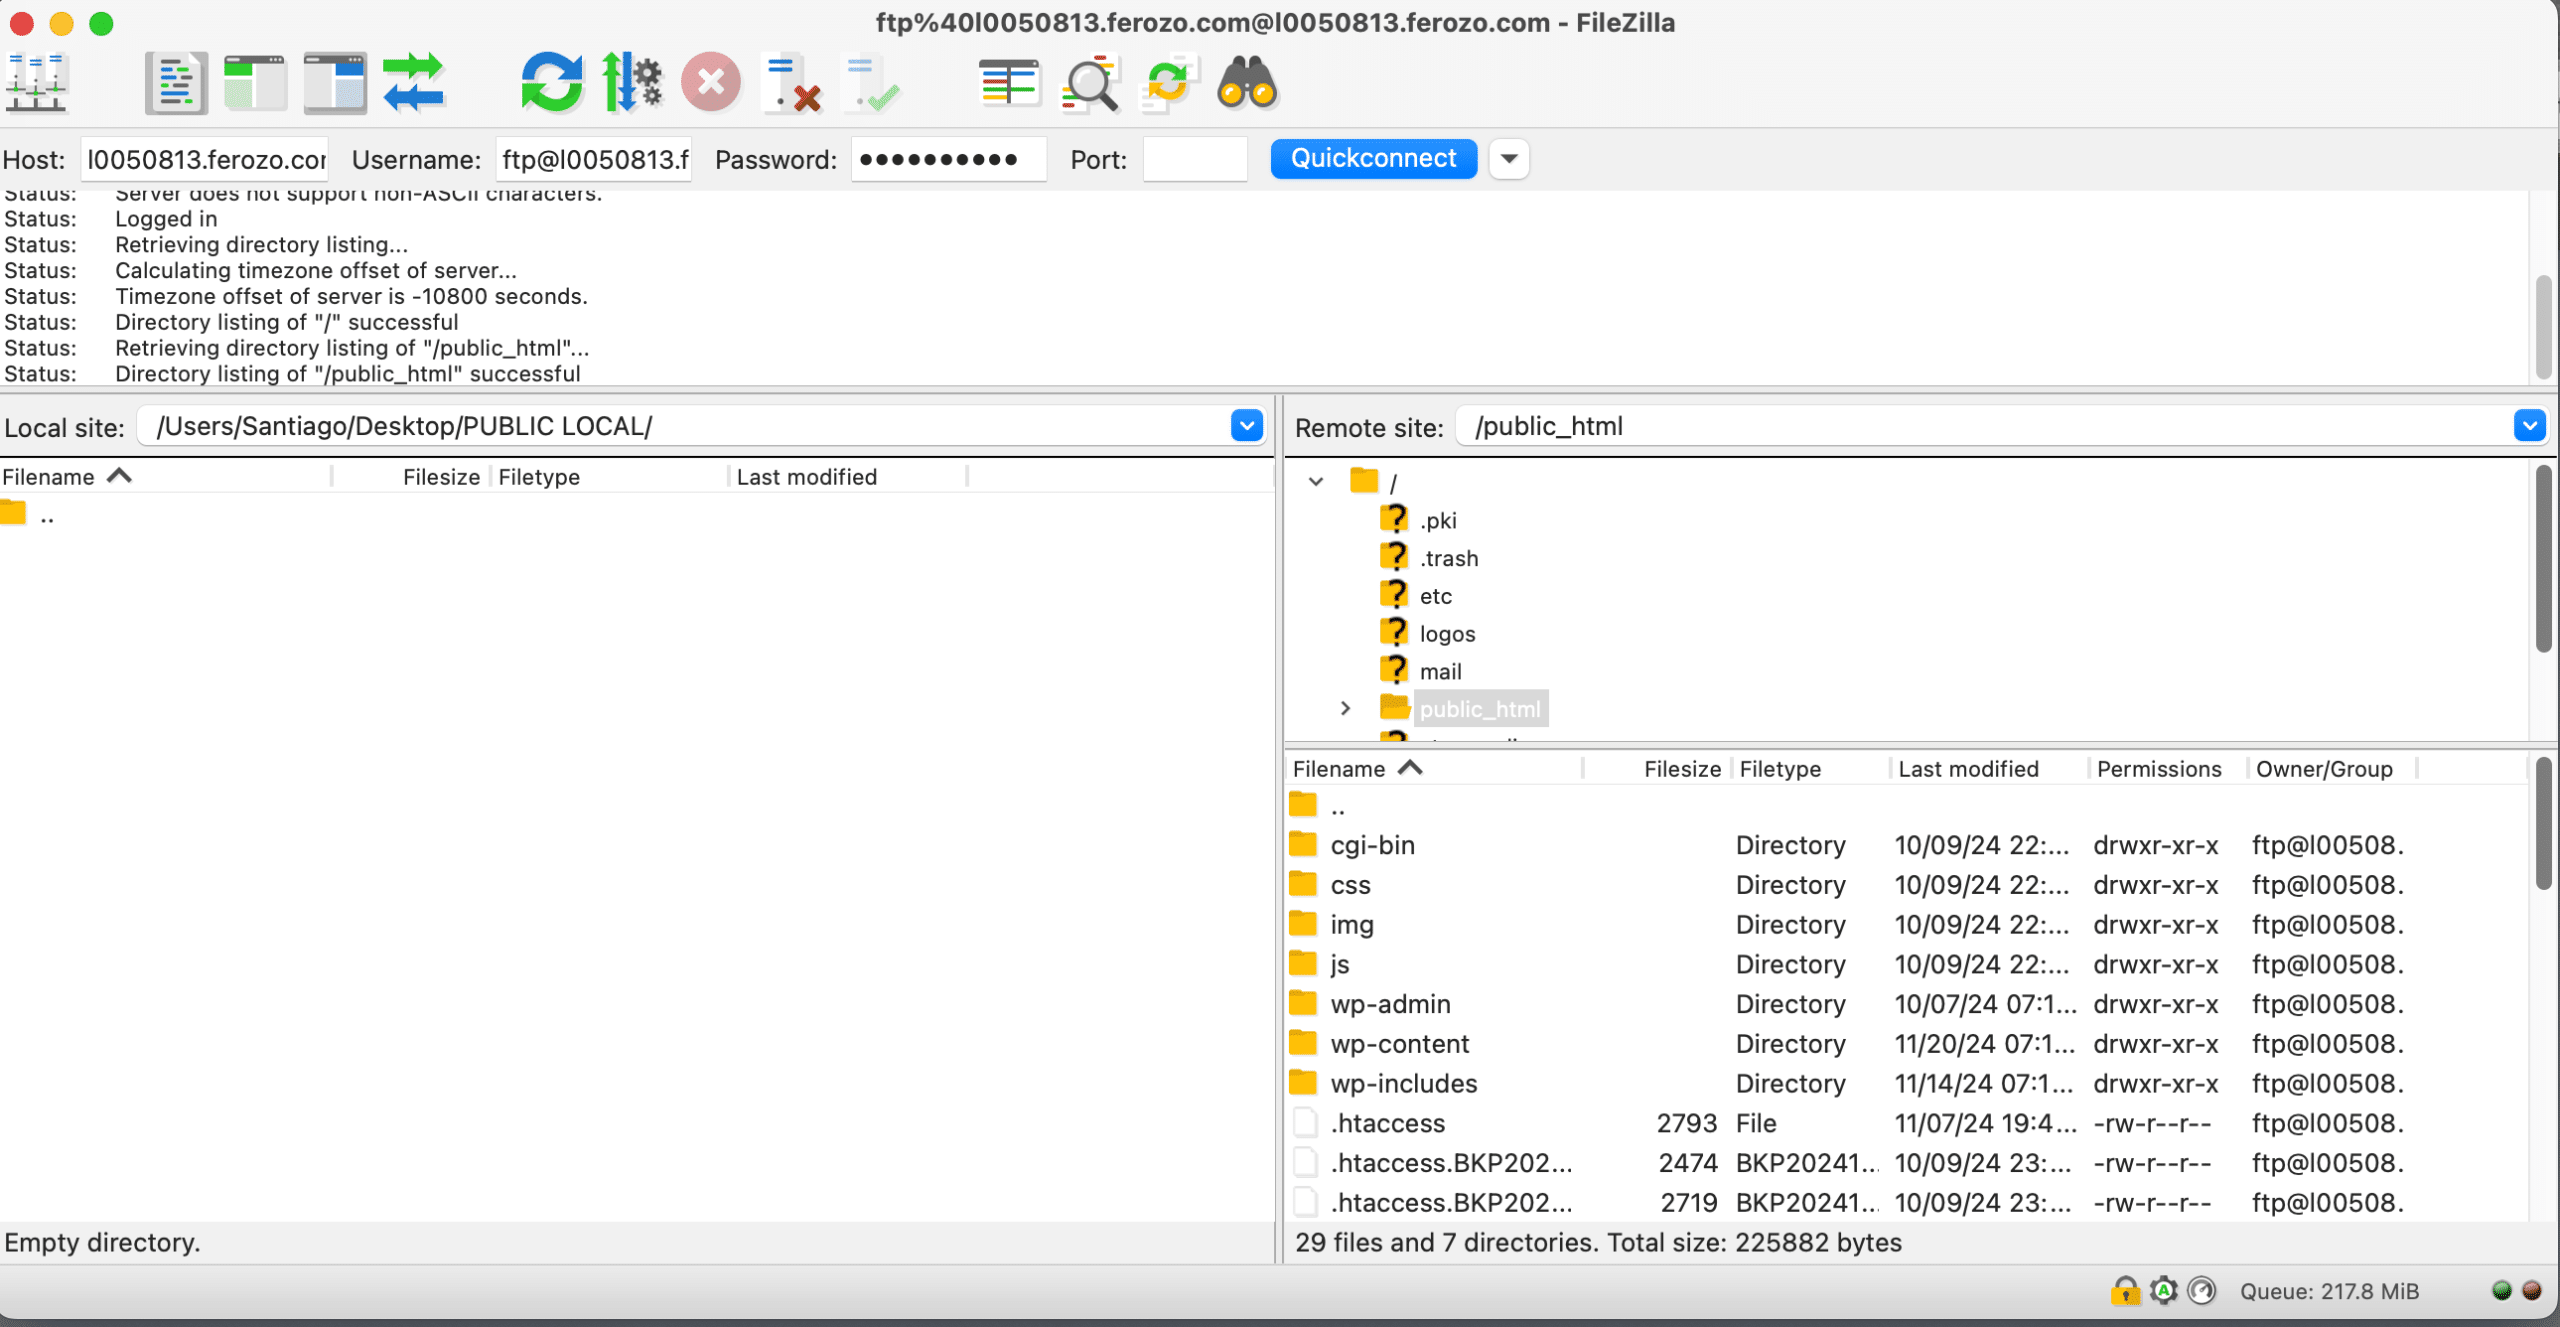The image size is (2560, 1327).
Task: Toggle message log display
Action: coord(176,83)
